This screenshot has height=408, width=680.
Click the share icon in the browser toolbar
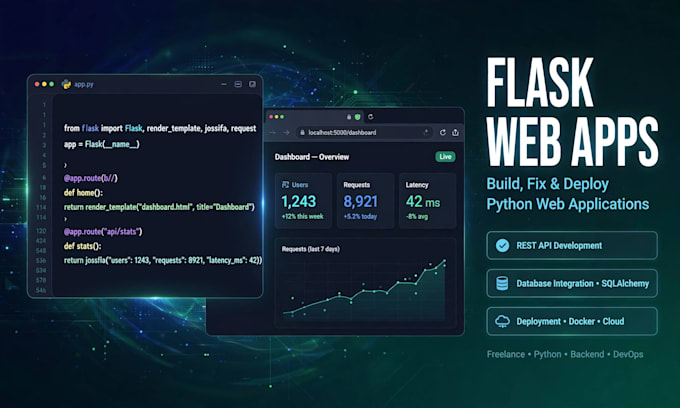455,132
